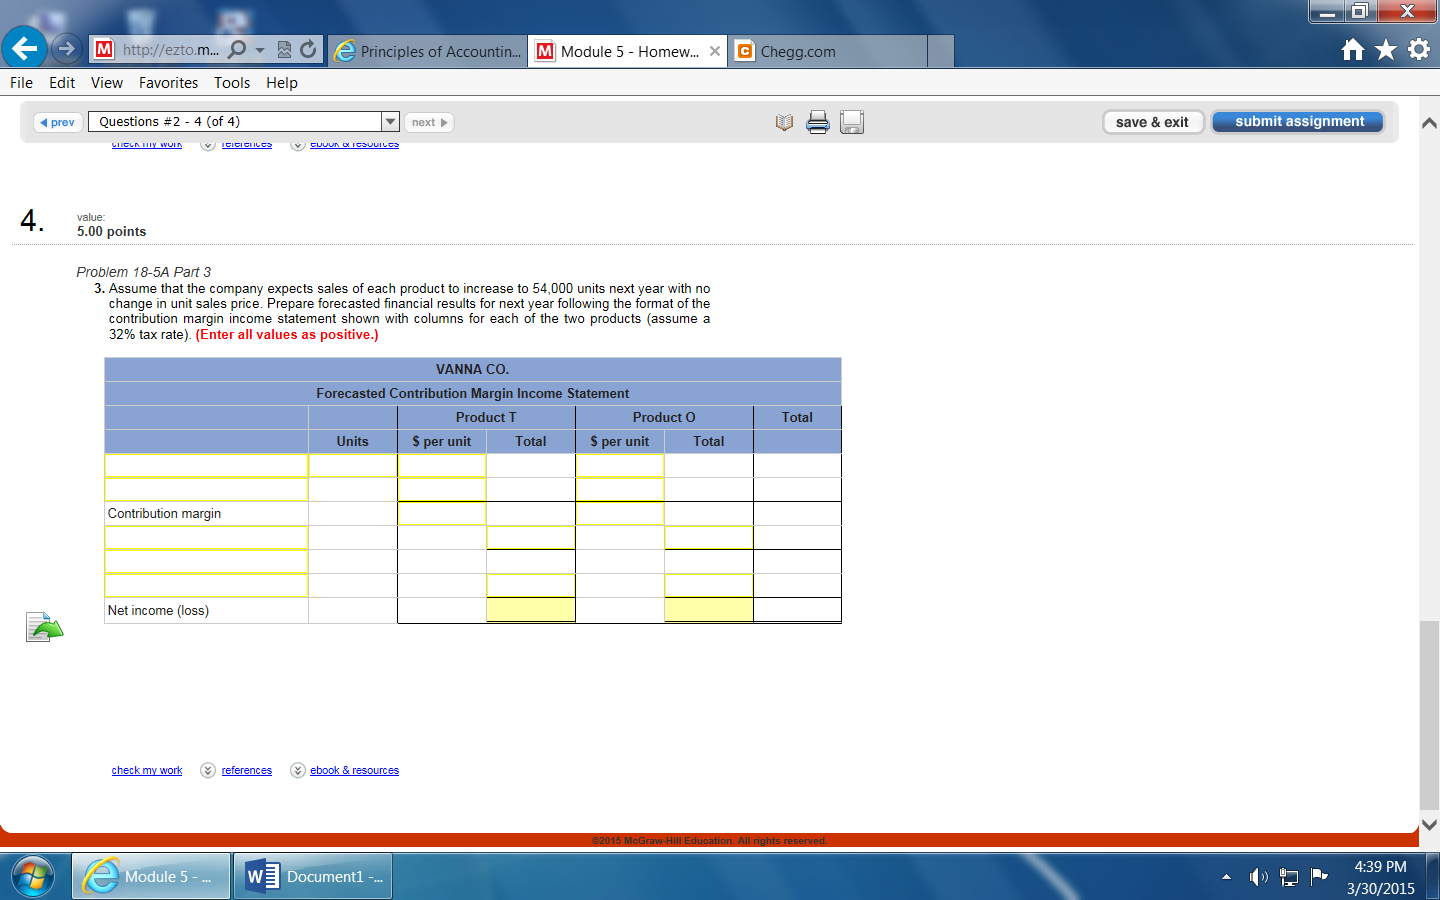Open browser settings via the gear icon
The image size is (1440, 900).
click(1414, 47)
